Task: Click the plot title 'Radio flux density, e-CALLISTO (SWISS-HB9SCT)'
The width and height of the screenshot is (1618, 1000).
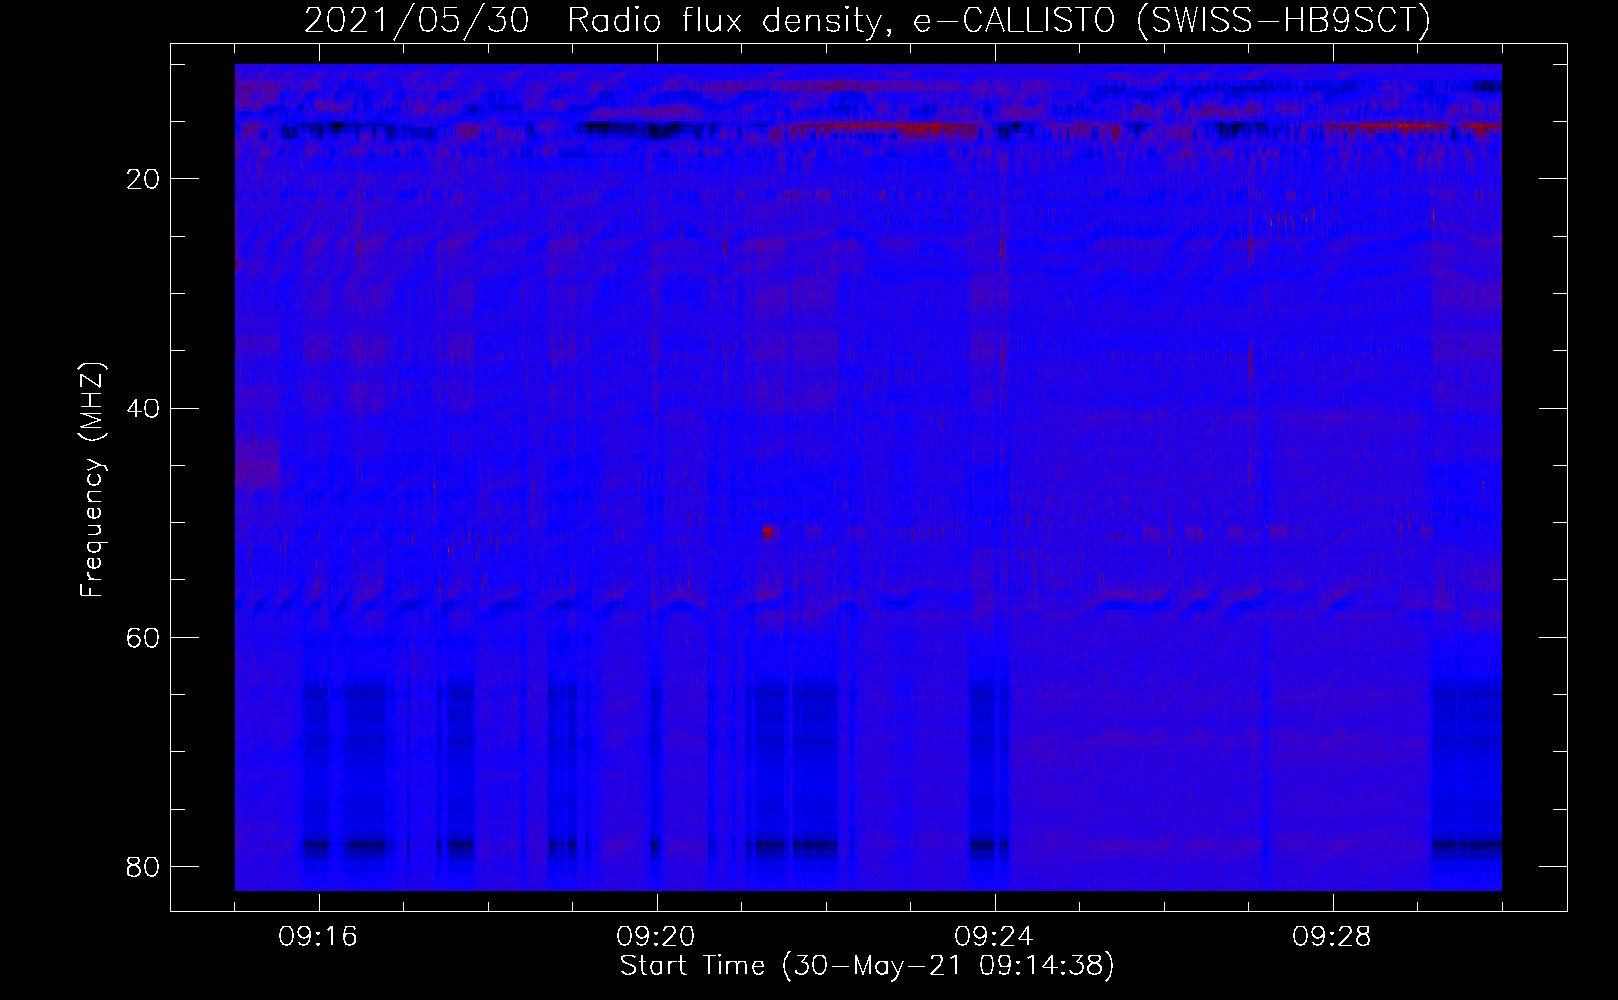Action: [999, 20]
